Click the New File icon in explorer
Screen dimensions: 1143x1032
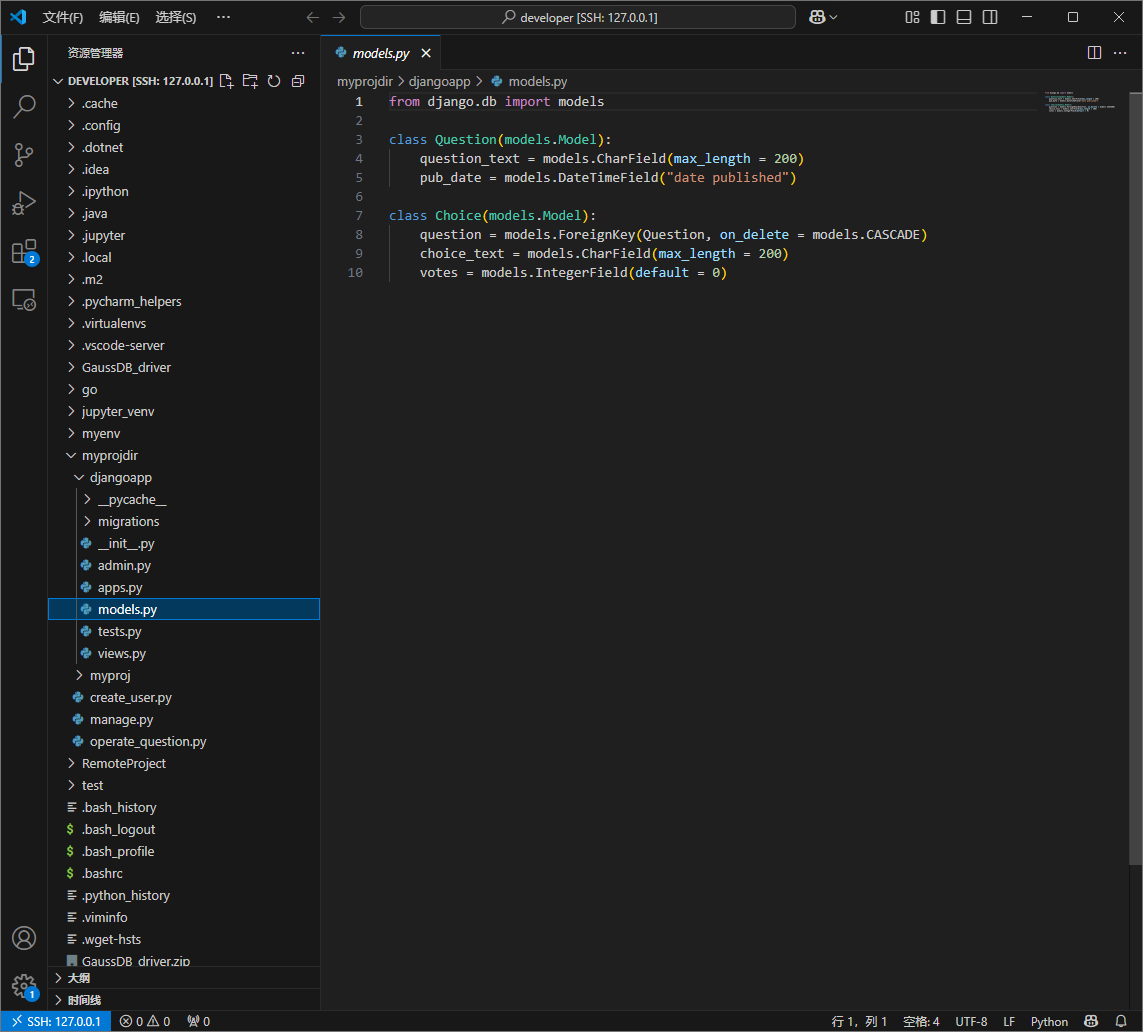coord(226,81)
